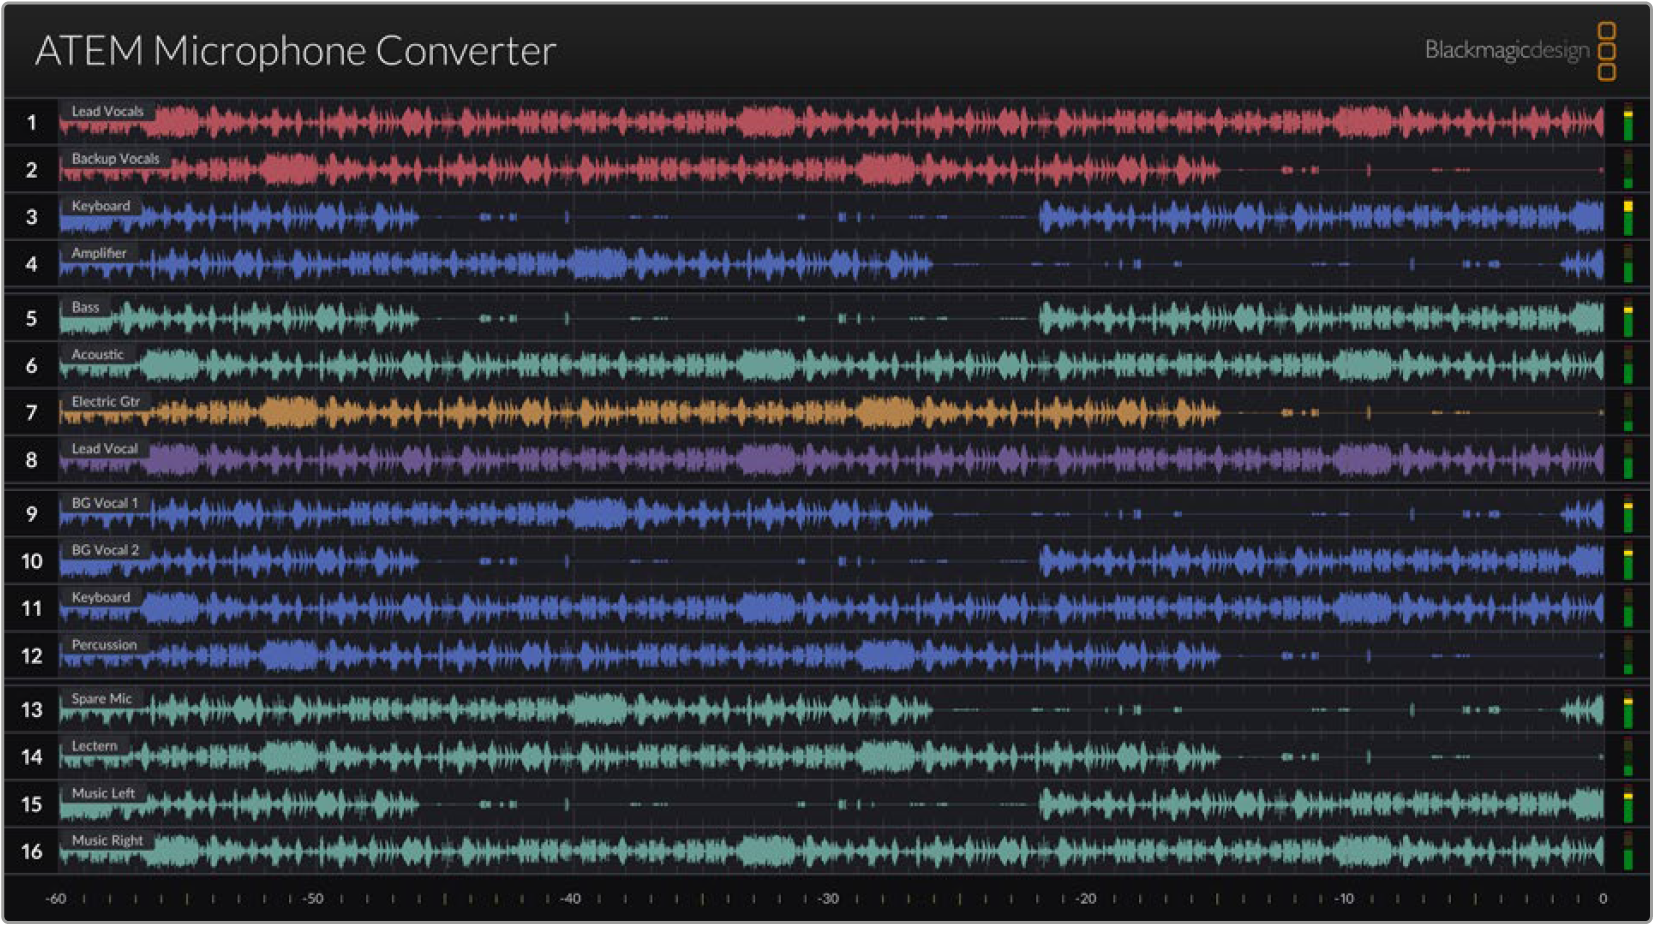Select the BG Vocal 2 label
The width and height of the screenshot is (1654, 925).
105,549
